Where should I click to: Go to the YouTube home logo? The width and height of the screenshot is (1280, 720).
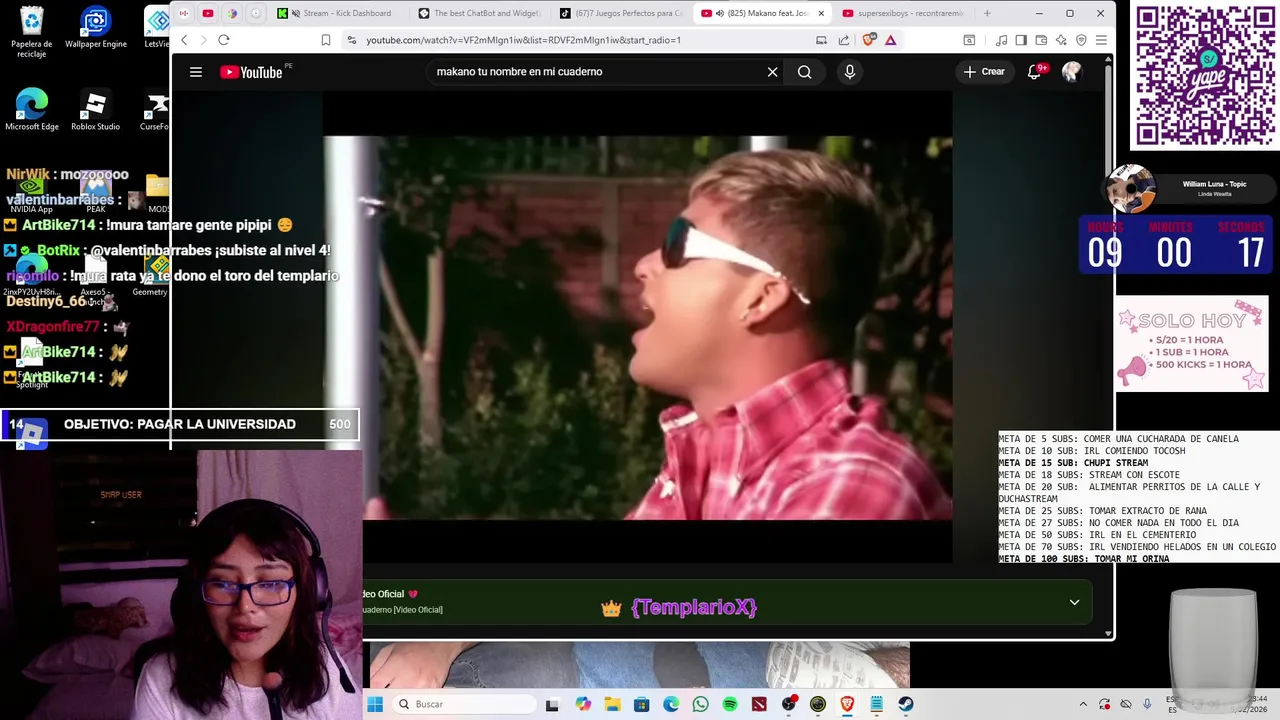pos(251,72)
